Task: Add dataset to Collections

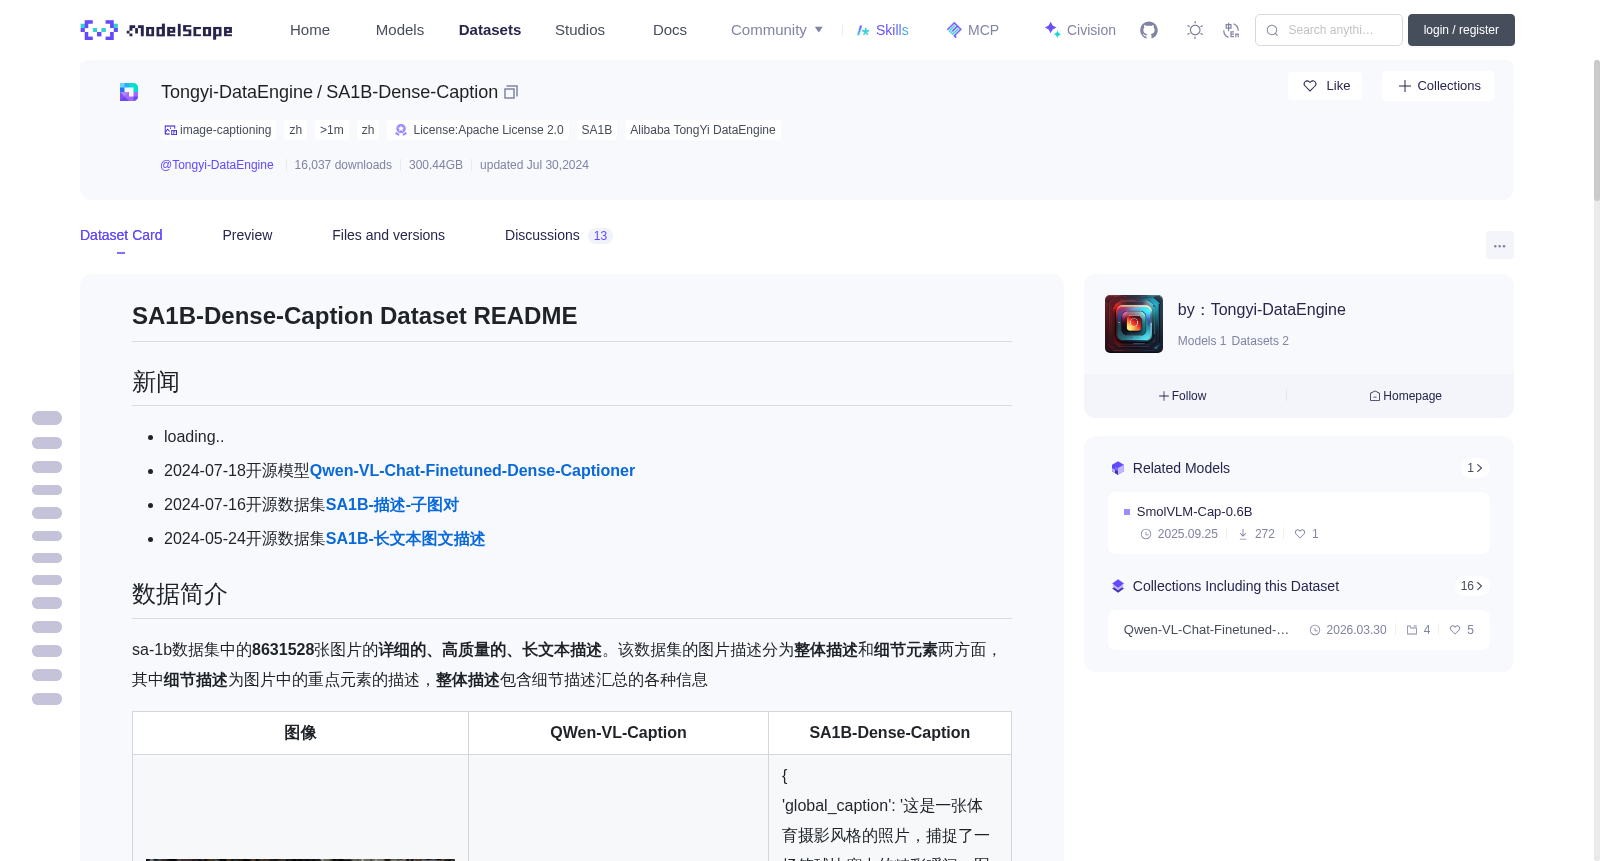Action: (x=1438, y=86)
